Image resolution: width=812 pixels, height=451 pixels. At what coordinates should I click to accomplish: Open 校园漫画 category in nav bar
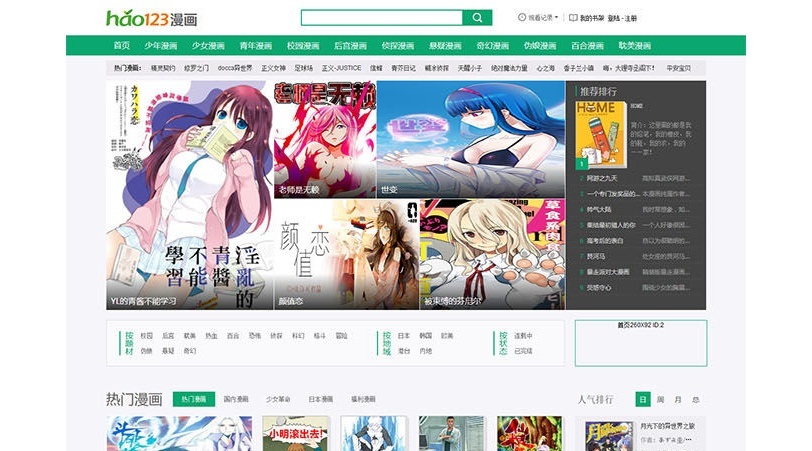pyautogui.click(x=303, y=46)
